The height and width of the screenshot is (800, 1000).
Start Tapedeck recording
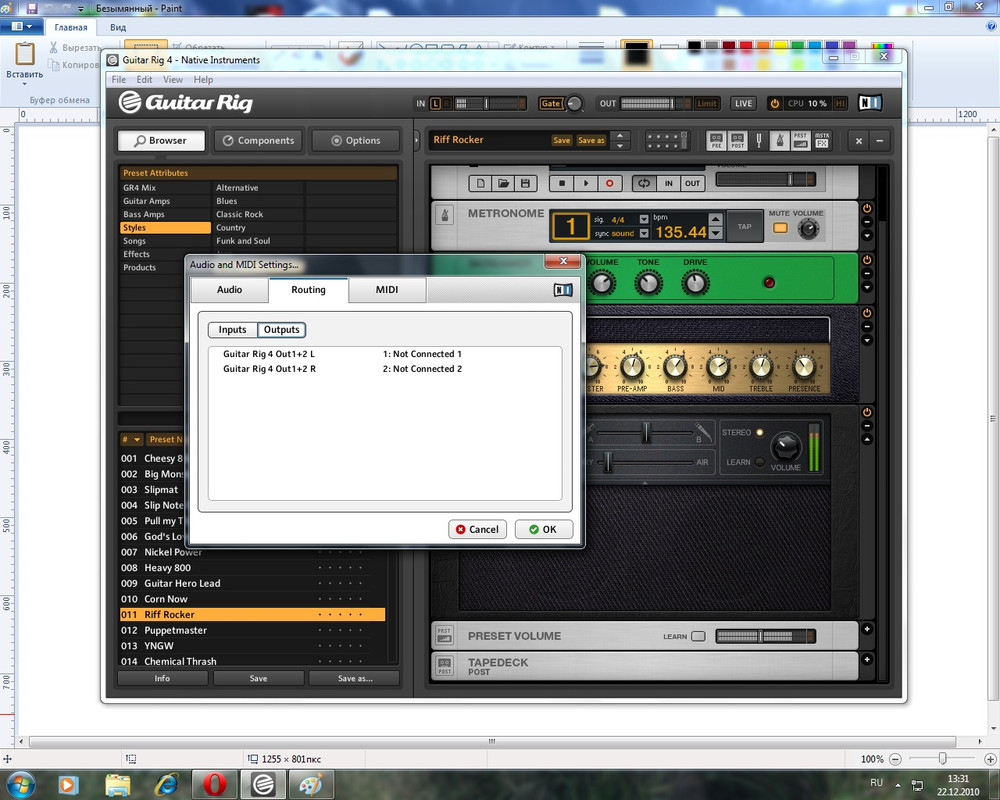610,184
